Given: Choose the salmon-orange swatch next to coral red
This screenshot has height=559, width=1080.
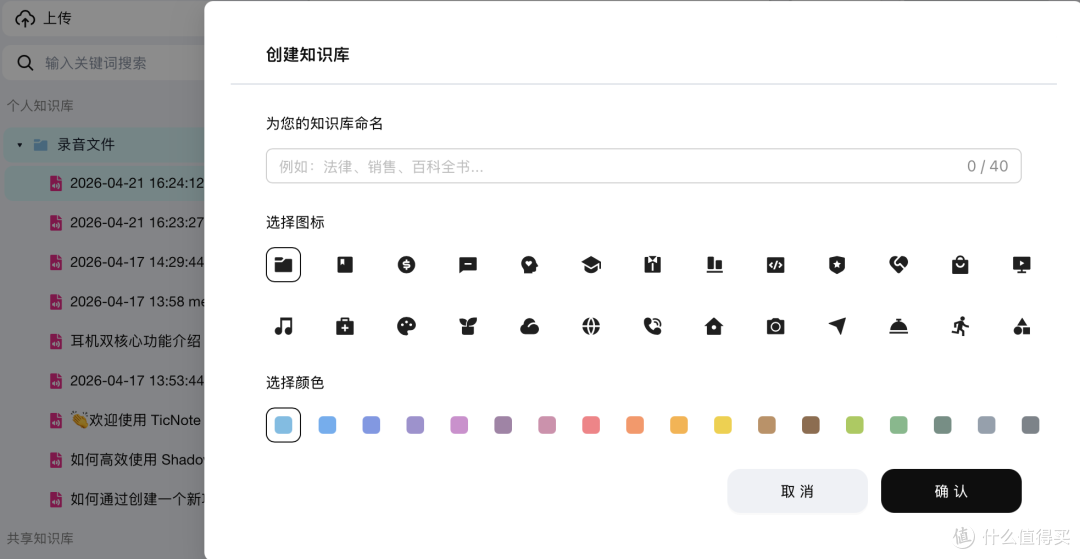Looking at the screenshot, I should [635, 425].
